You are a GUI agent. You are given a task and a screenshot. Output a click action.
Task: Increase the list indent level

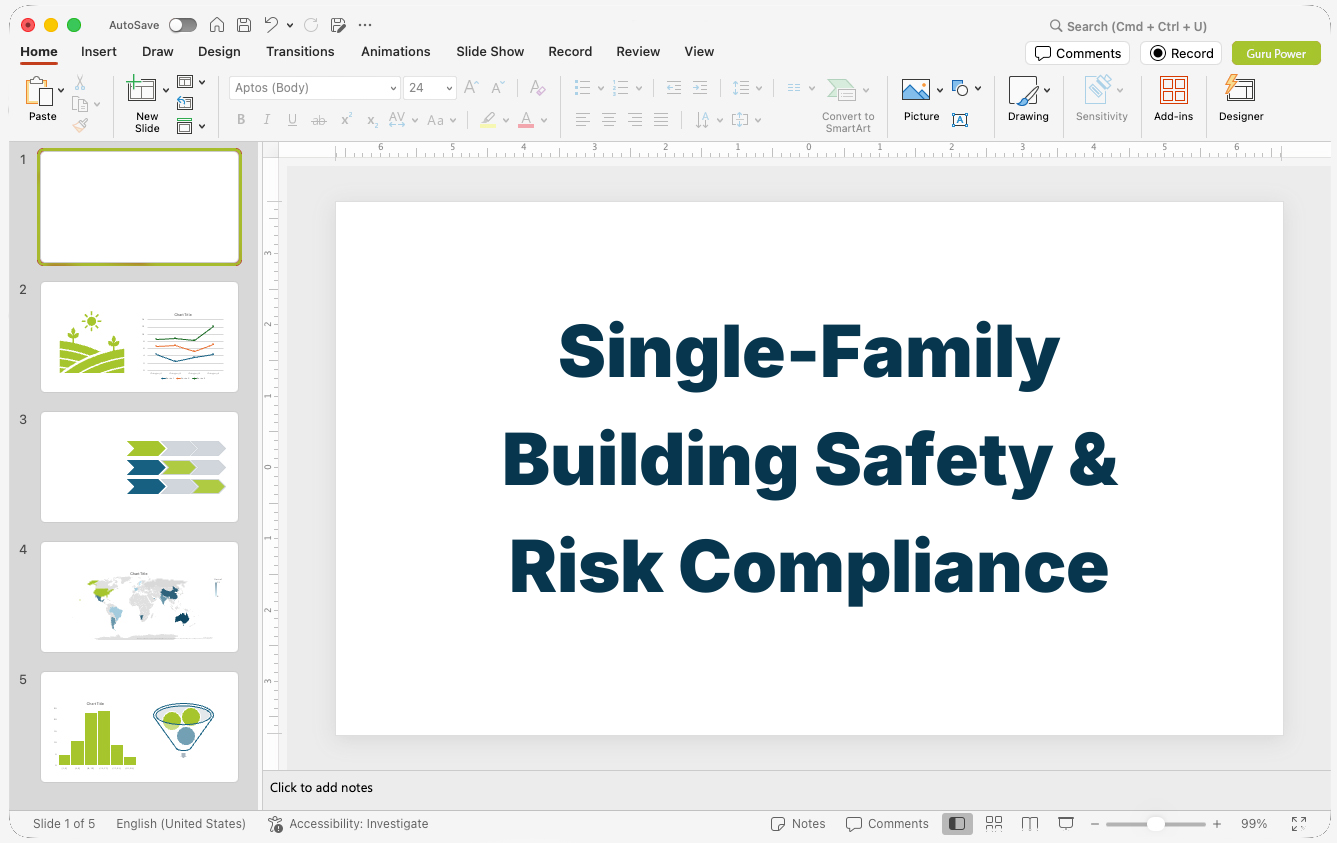[x=700, y=88]
